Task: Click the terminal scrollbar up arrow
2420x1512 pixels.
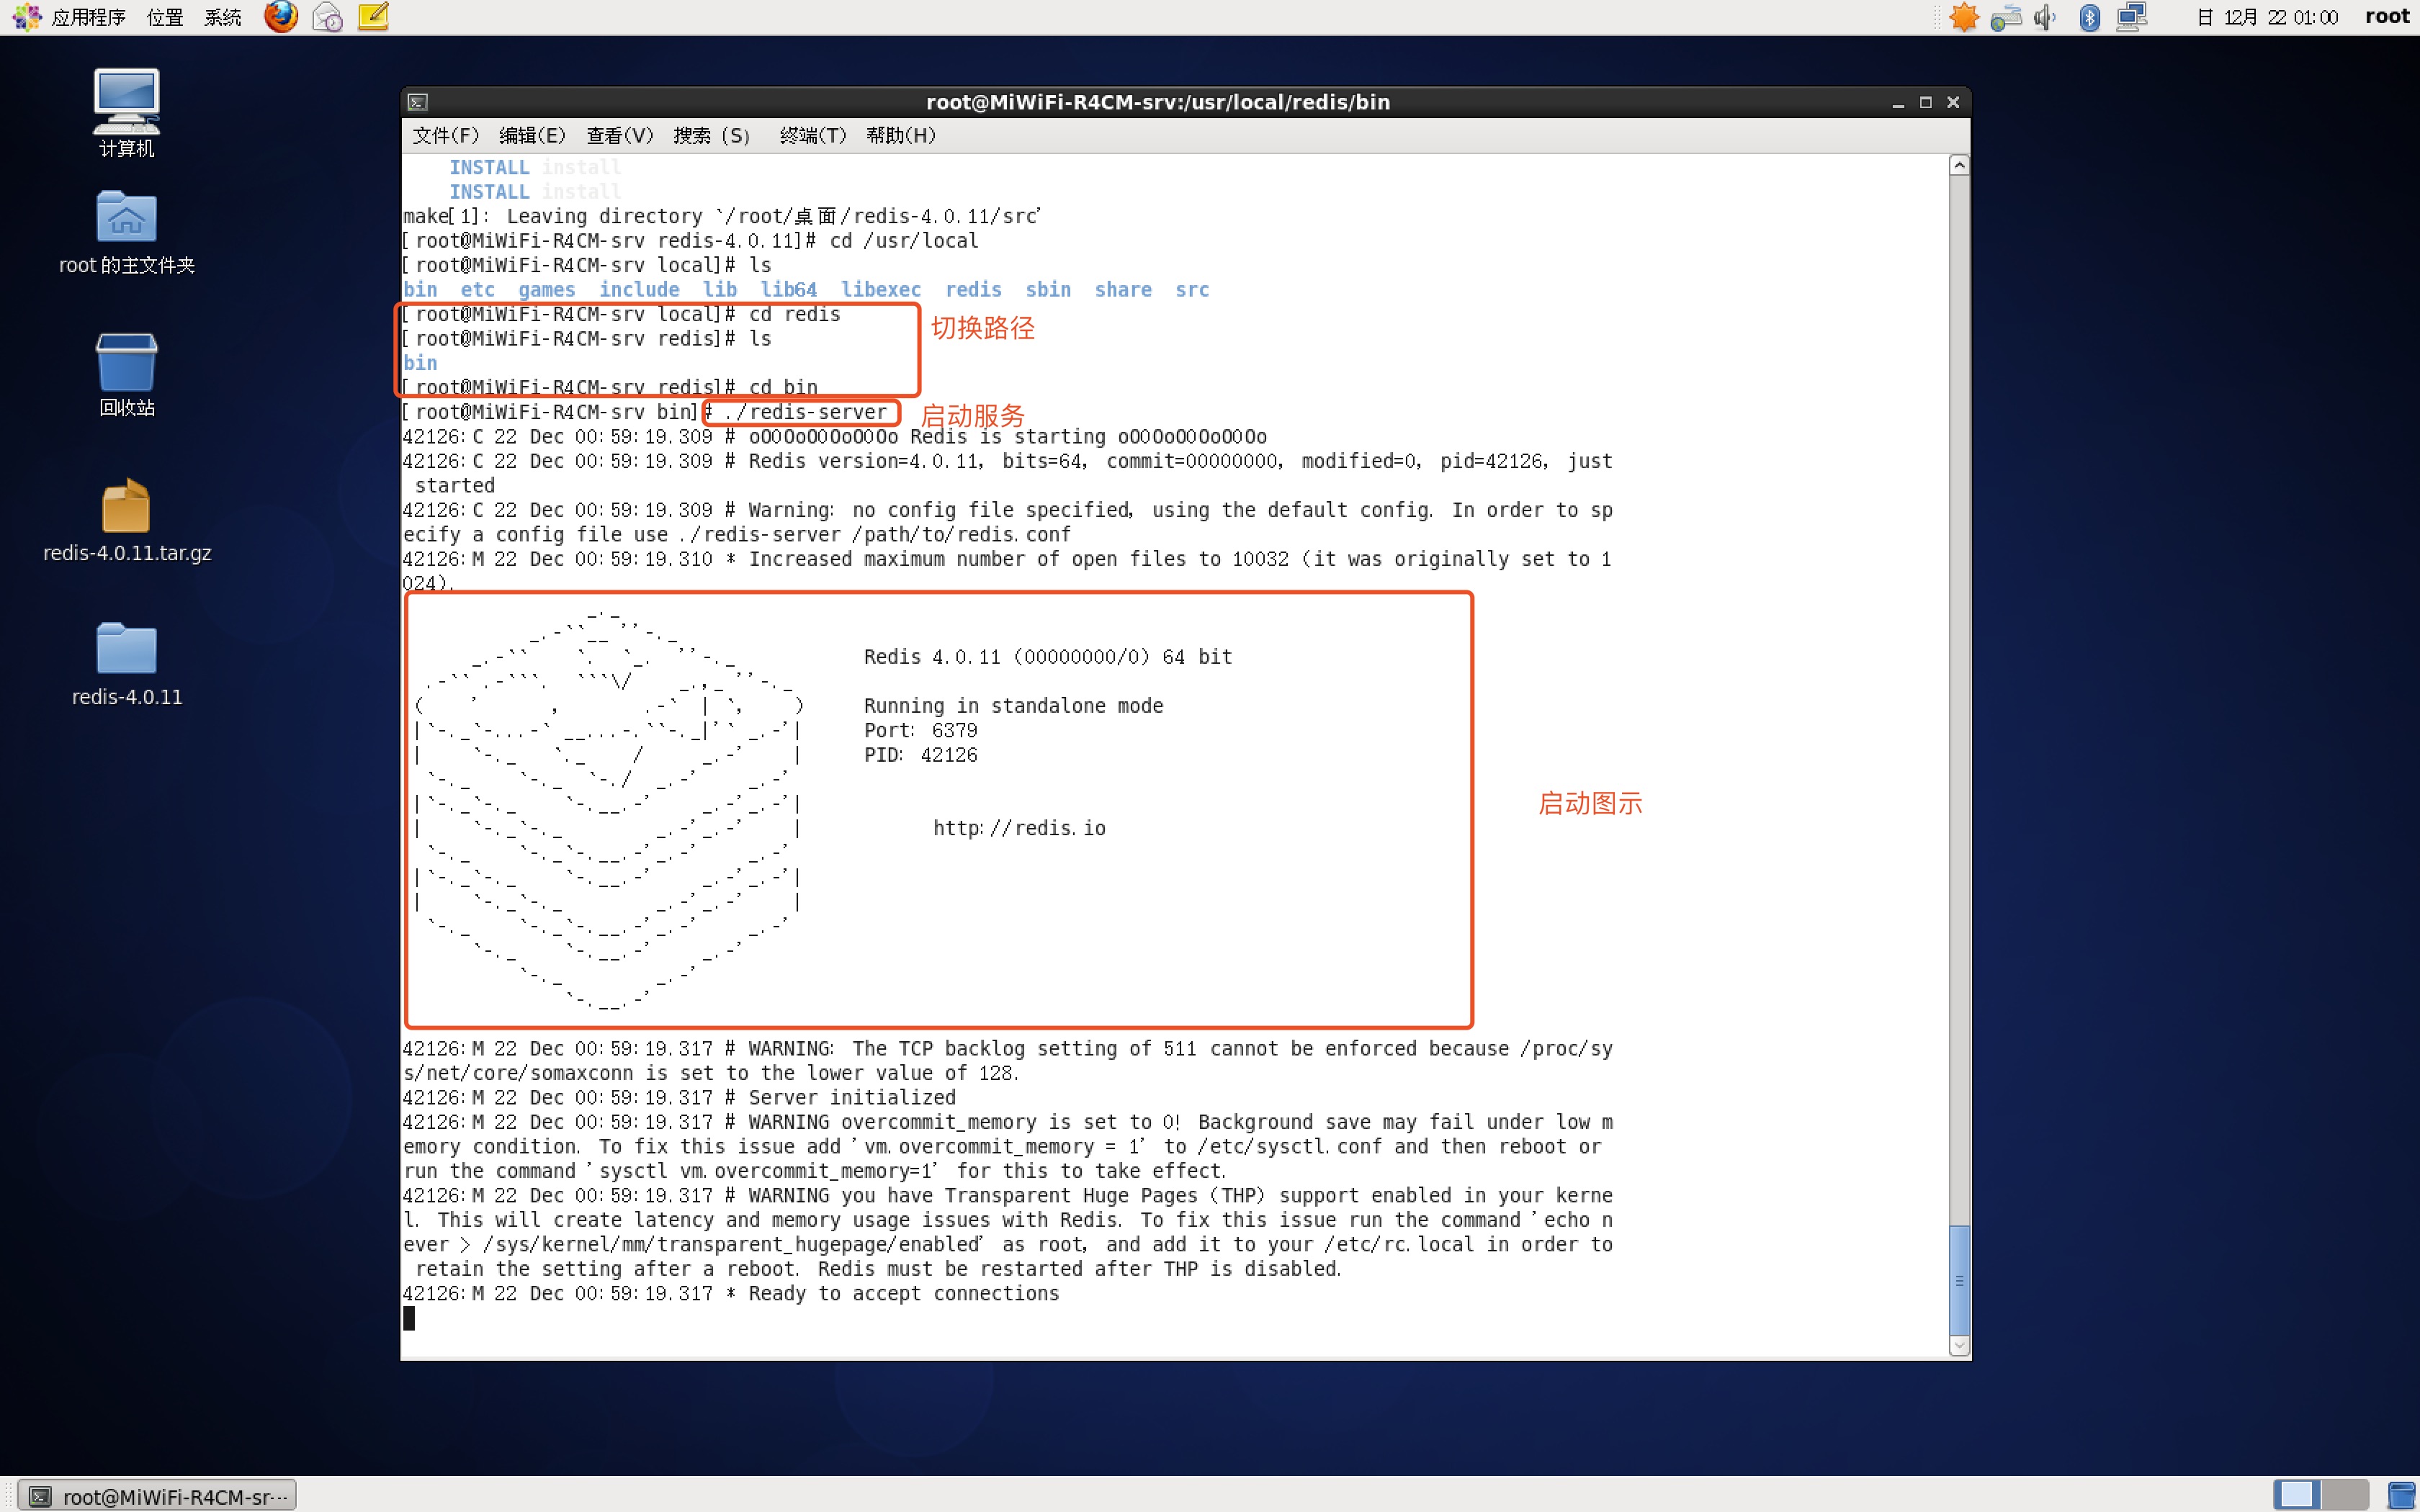Action: point(1959,166)
